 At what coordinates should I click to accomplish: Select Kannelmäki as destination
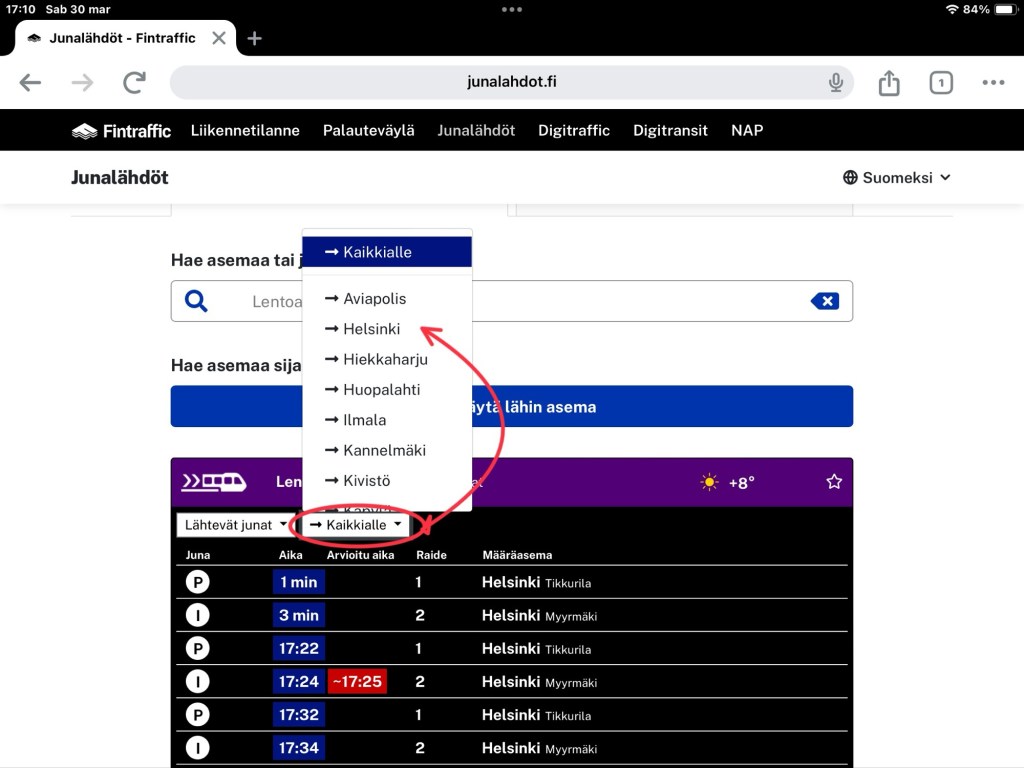[x=384, y=450]
